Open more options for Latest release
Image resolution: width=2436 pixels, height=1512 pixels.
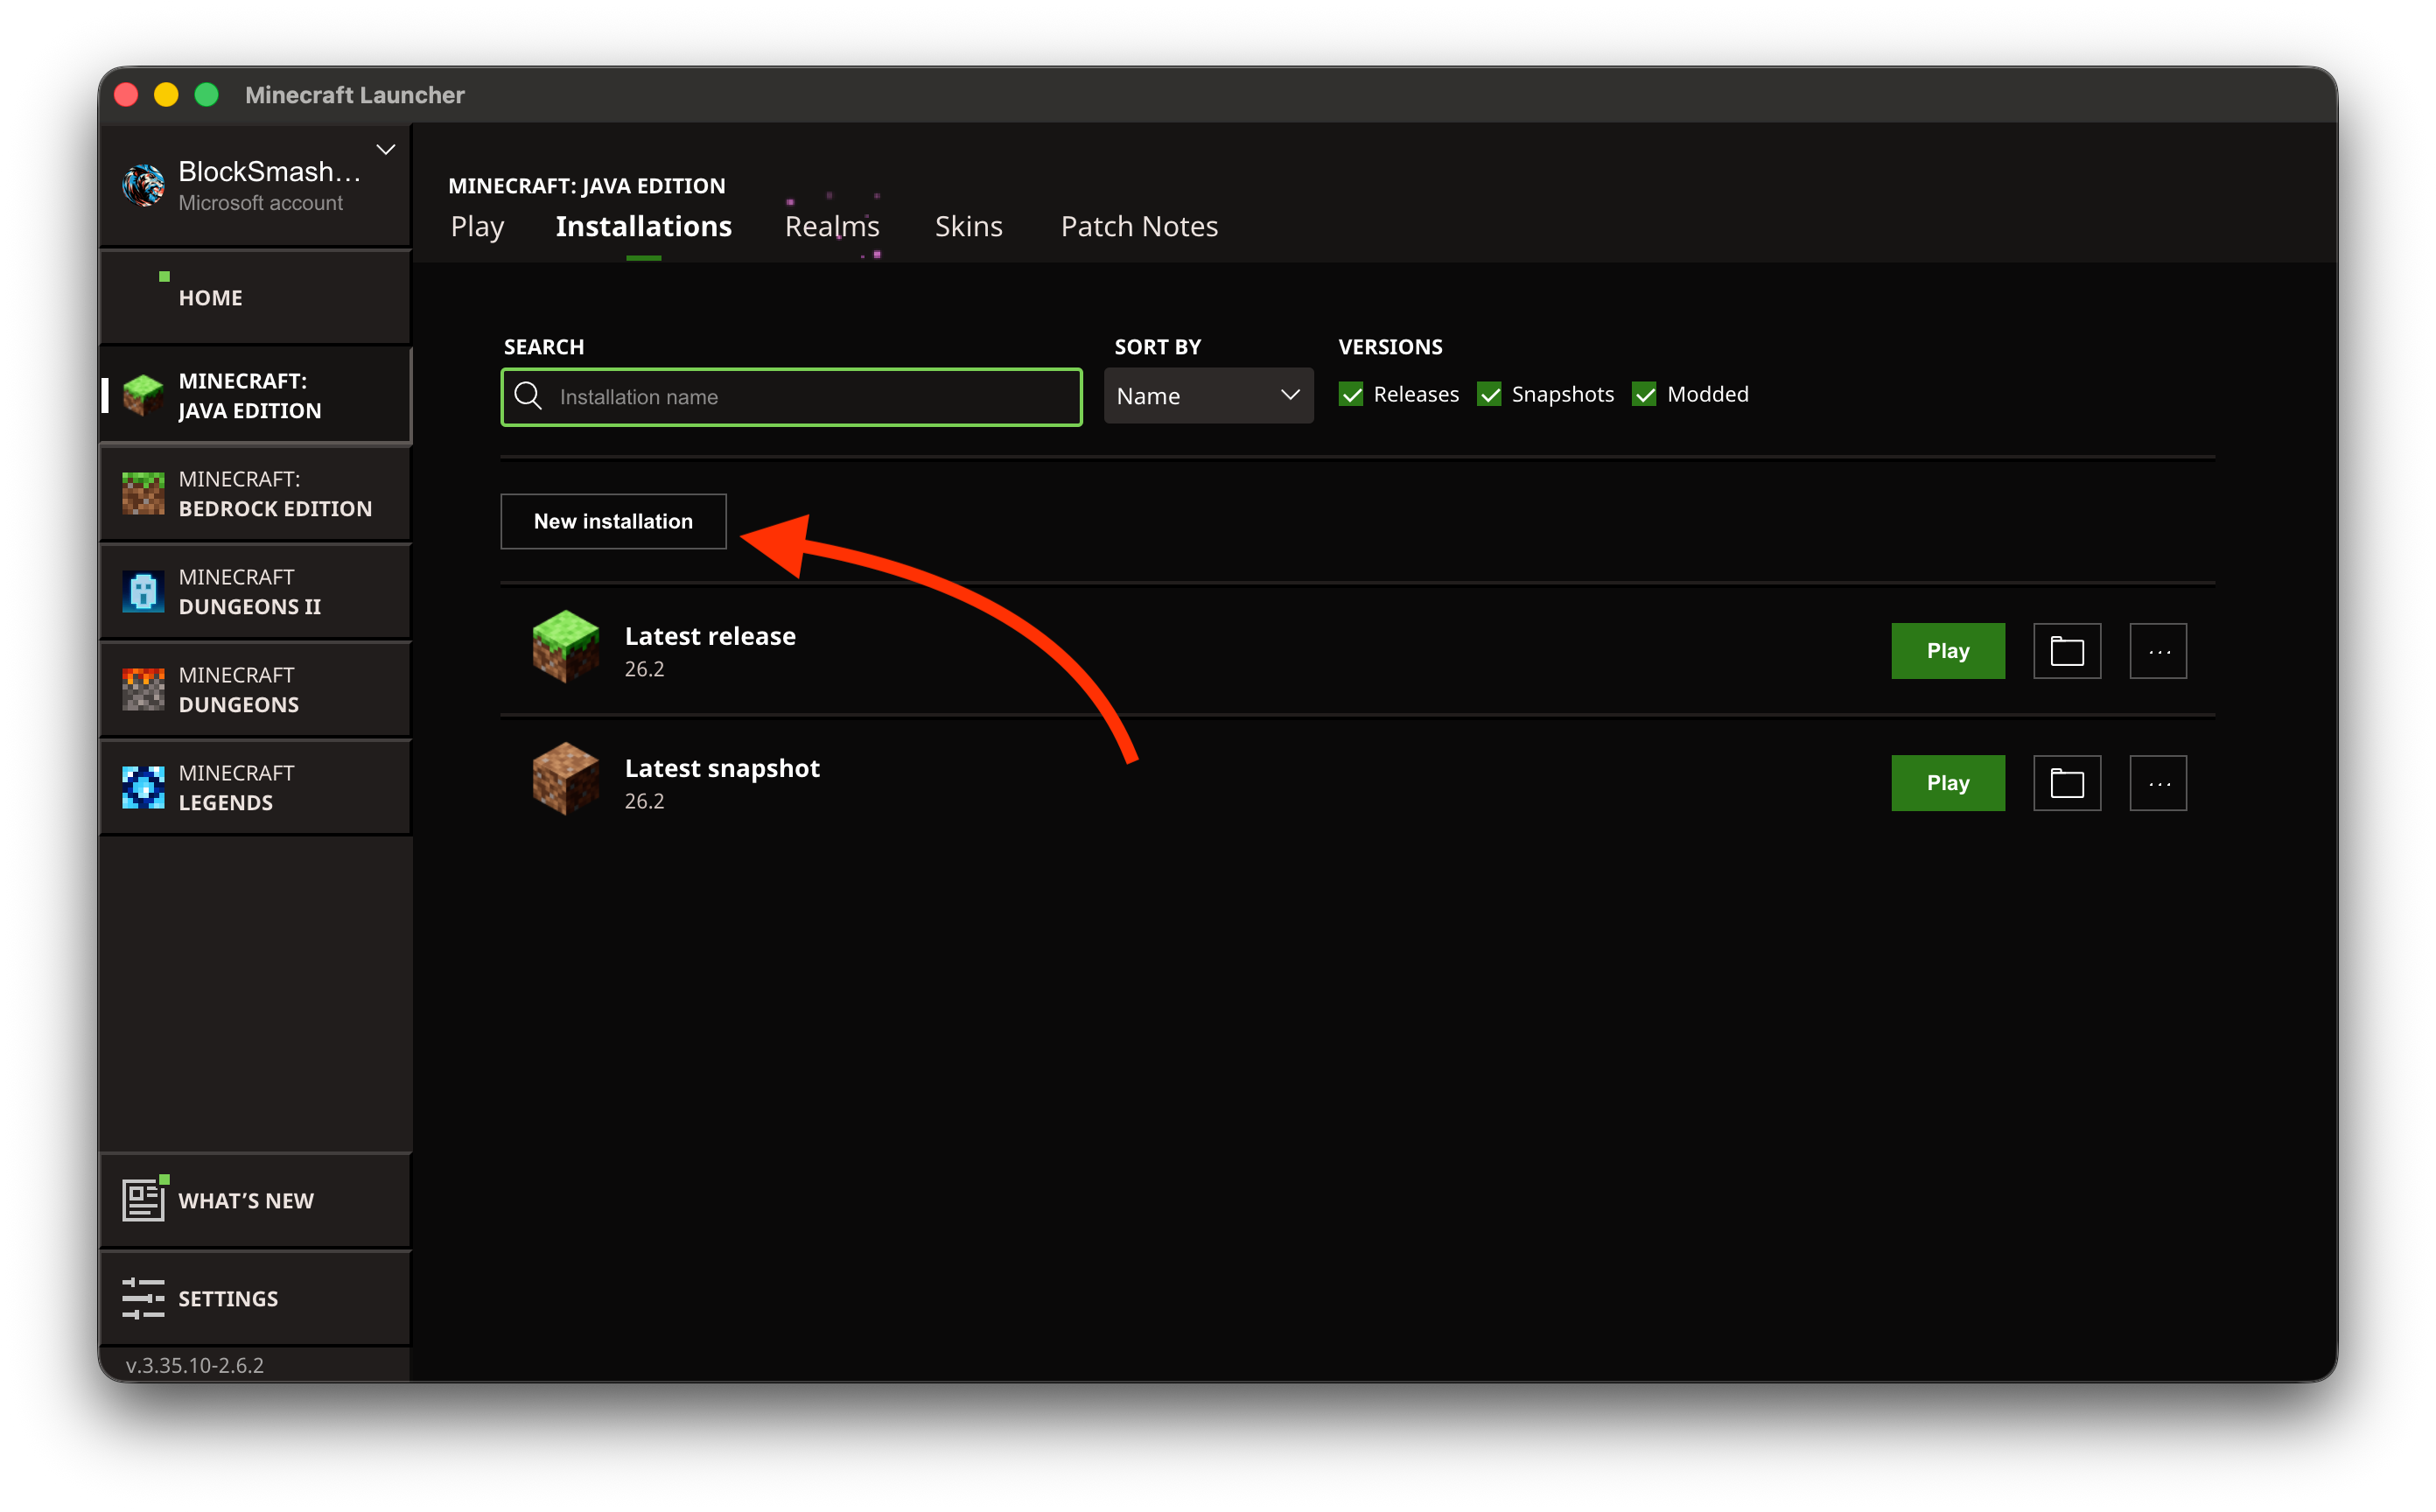[x=2158, y=651]
